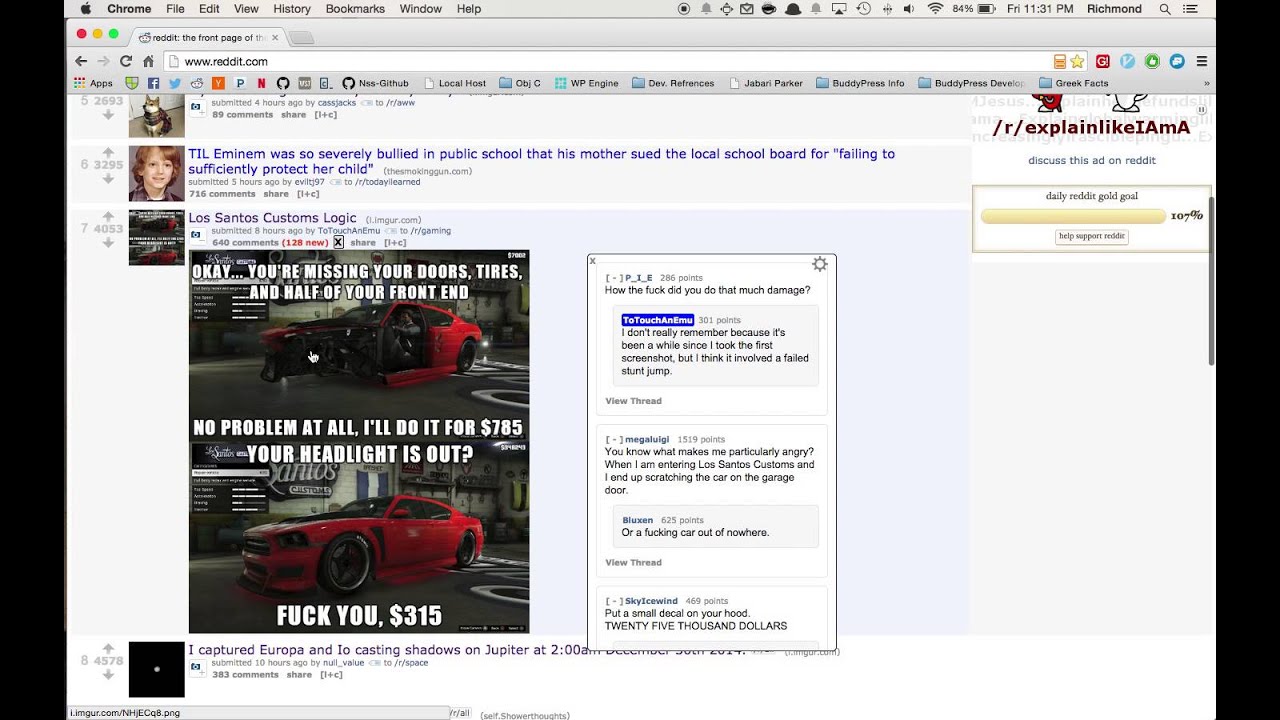Click the page vertical scrollbar
The height and width of the screenshot is (720, 1280).
1211,280
